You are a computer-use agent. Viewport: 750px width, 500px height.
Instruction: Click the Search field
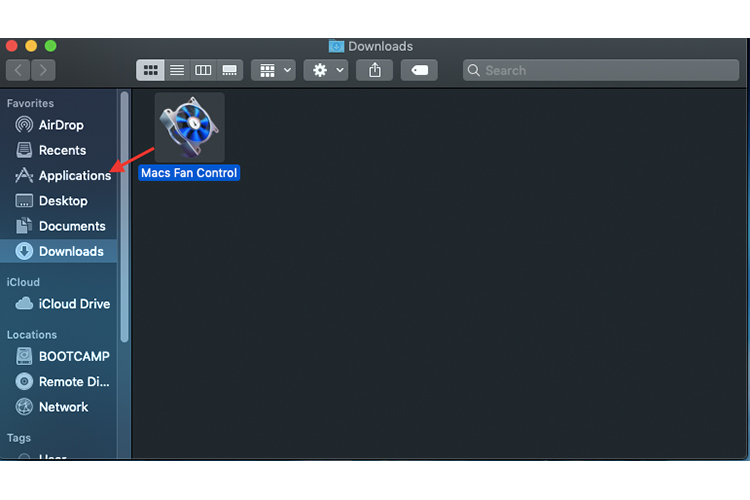[601, 70]
